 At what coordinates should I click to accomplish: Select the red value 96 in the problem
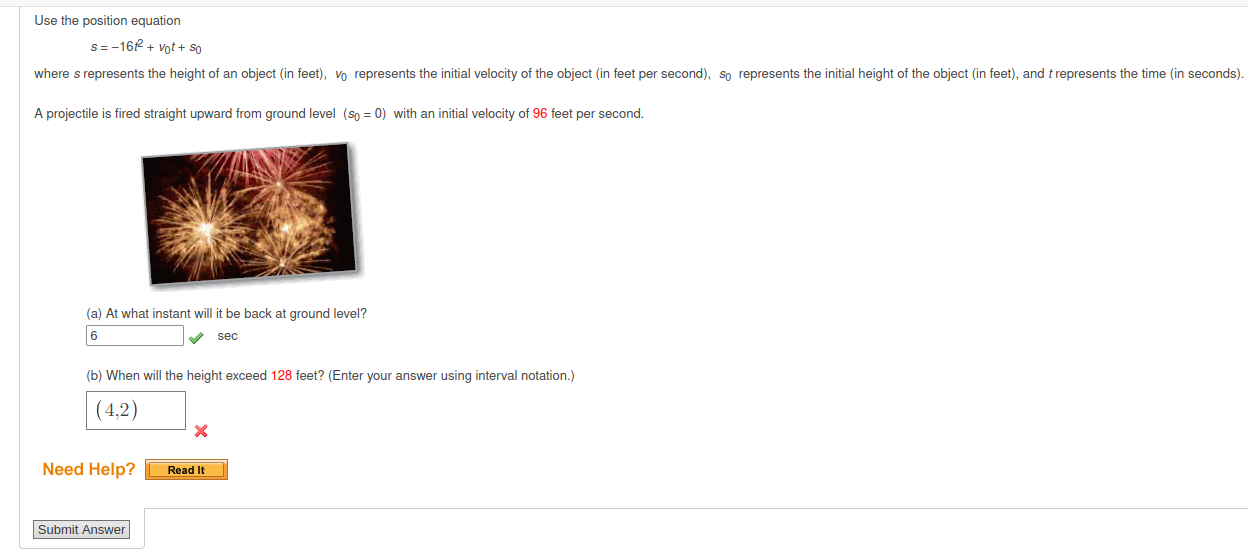click(x=540, y=114)
